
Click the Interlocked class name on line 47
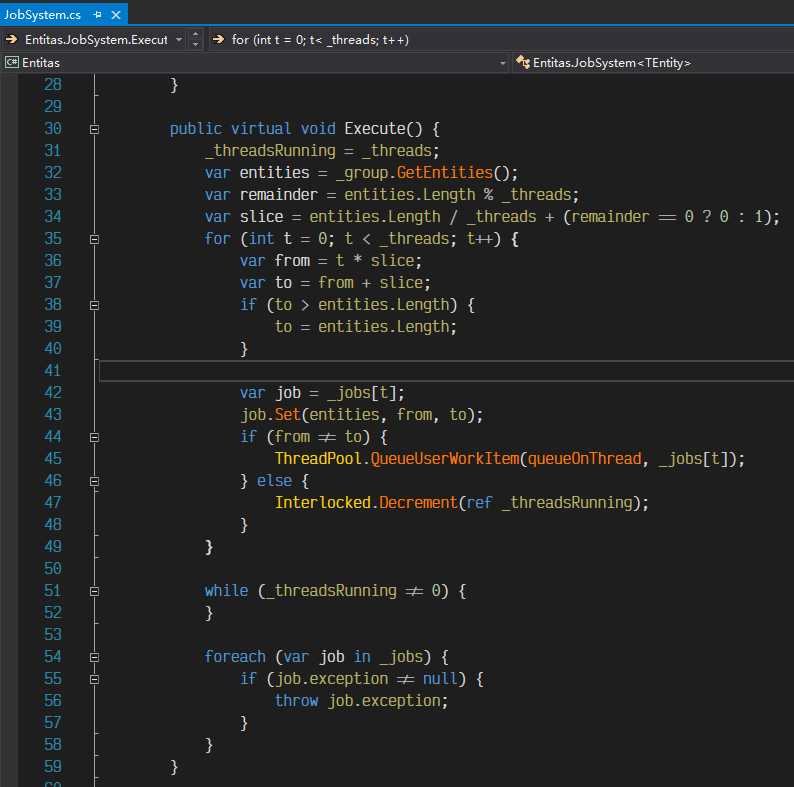(323, 503)
